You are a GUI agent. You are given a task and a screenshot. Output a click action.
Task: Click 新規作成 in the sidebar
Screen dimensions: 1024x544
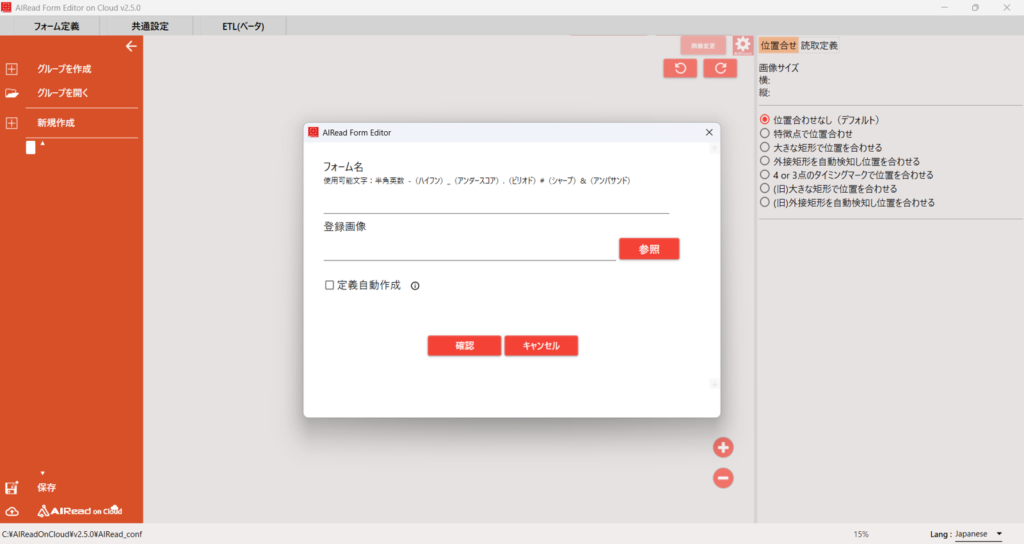[56, 123]
